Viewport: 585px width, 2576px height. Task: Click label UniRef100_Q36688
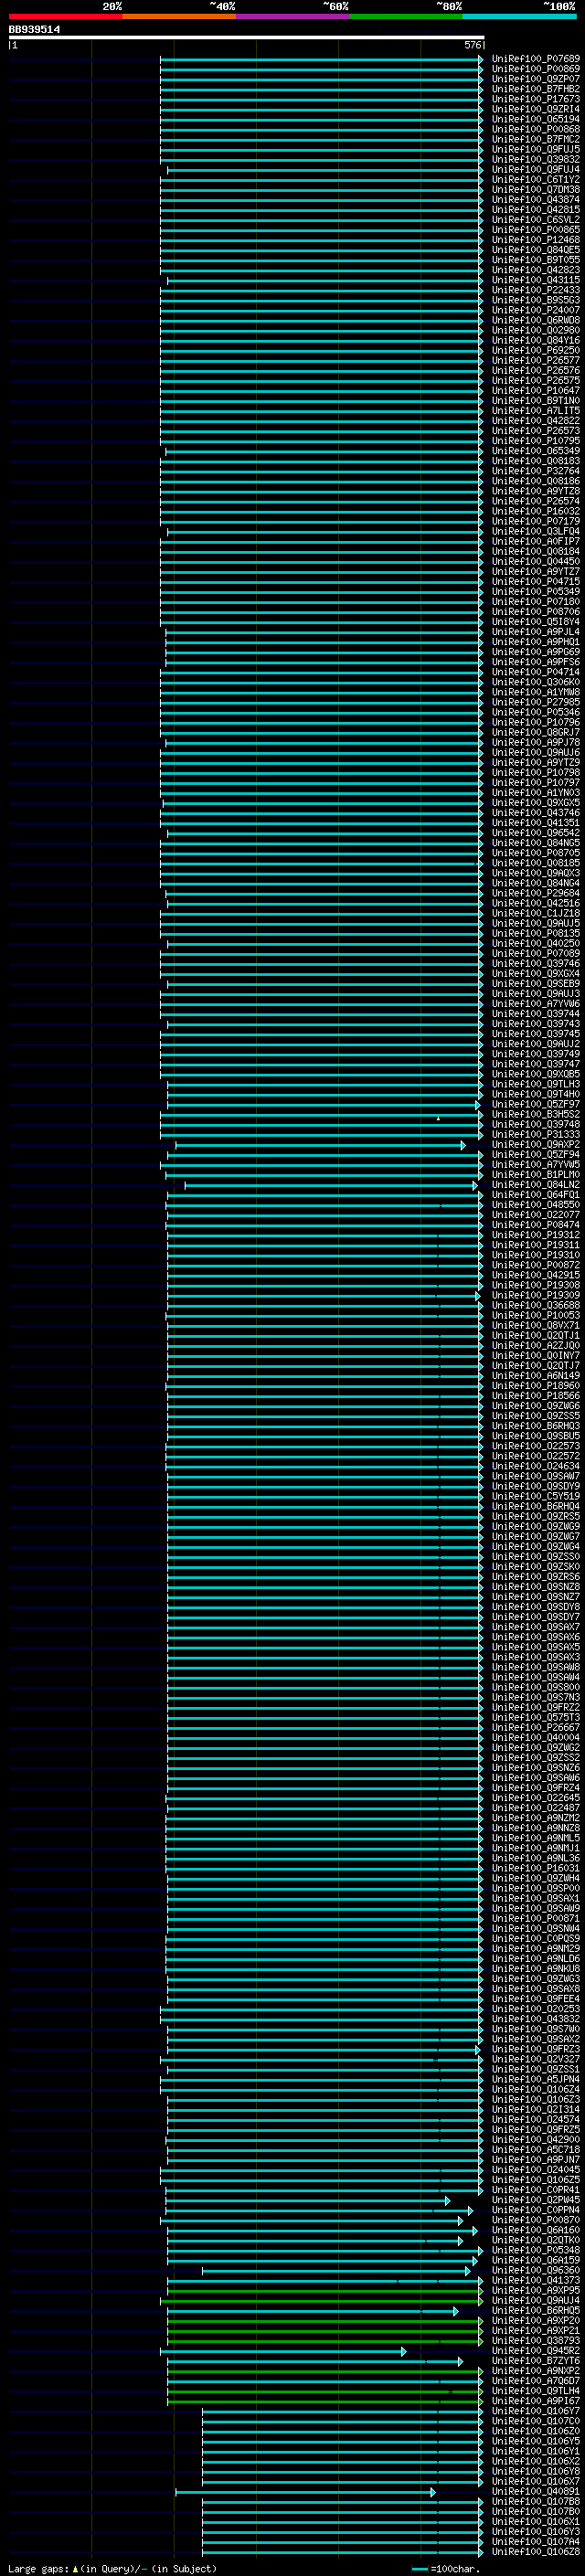pos(536,1305)
